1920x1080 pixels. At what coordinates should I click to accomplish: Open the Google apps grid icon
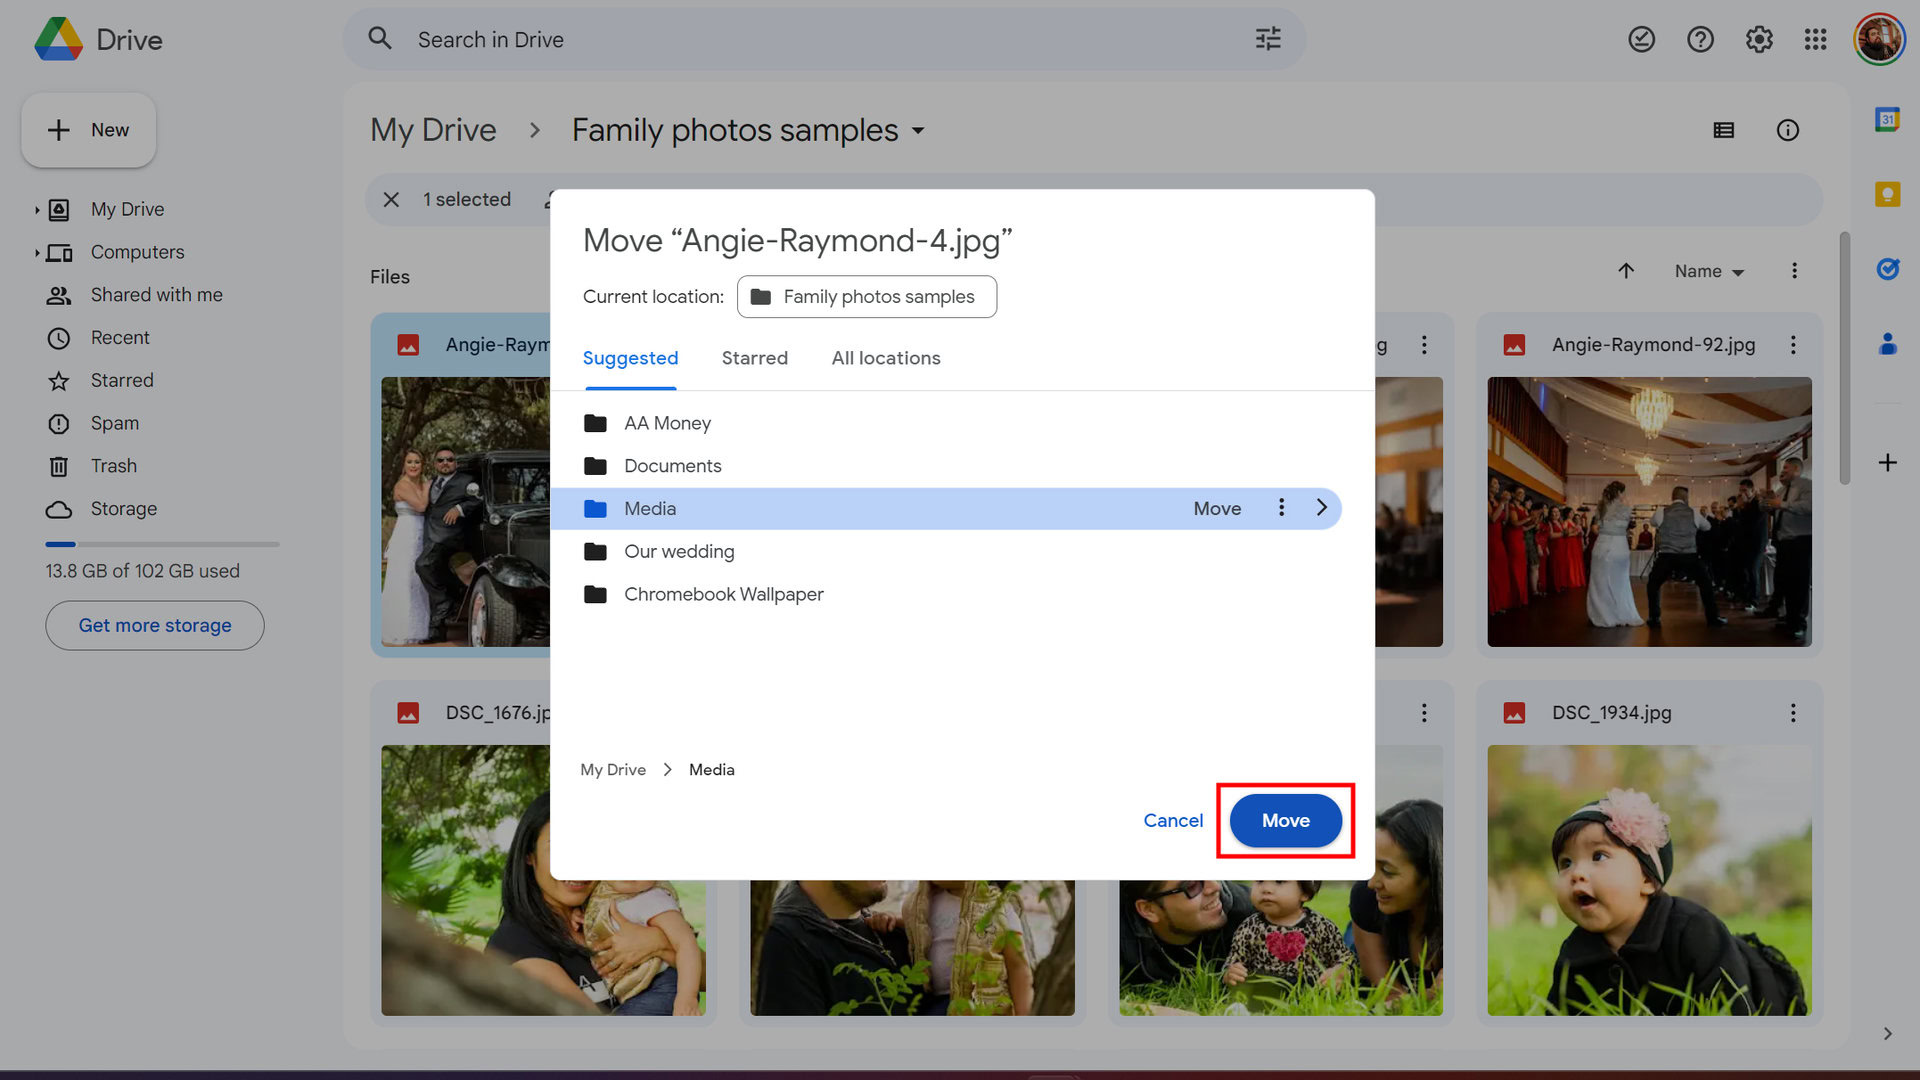[1815, 39]
